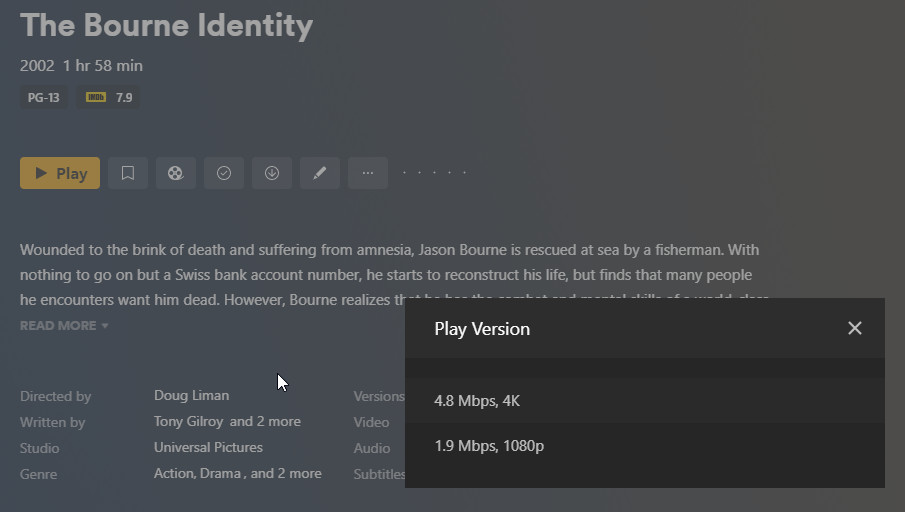Image resolution: width=905 pixels, height=512 pixels.
Task: Download the movie using download arrow icon
Action: (x=272, y=173)
